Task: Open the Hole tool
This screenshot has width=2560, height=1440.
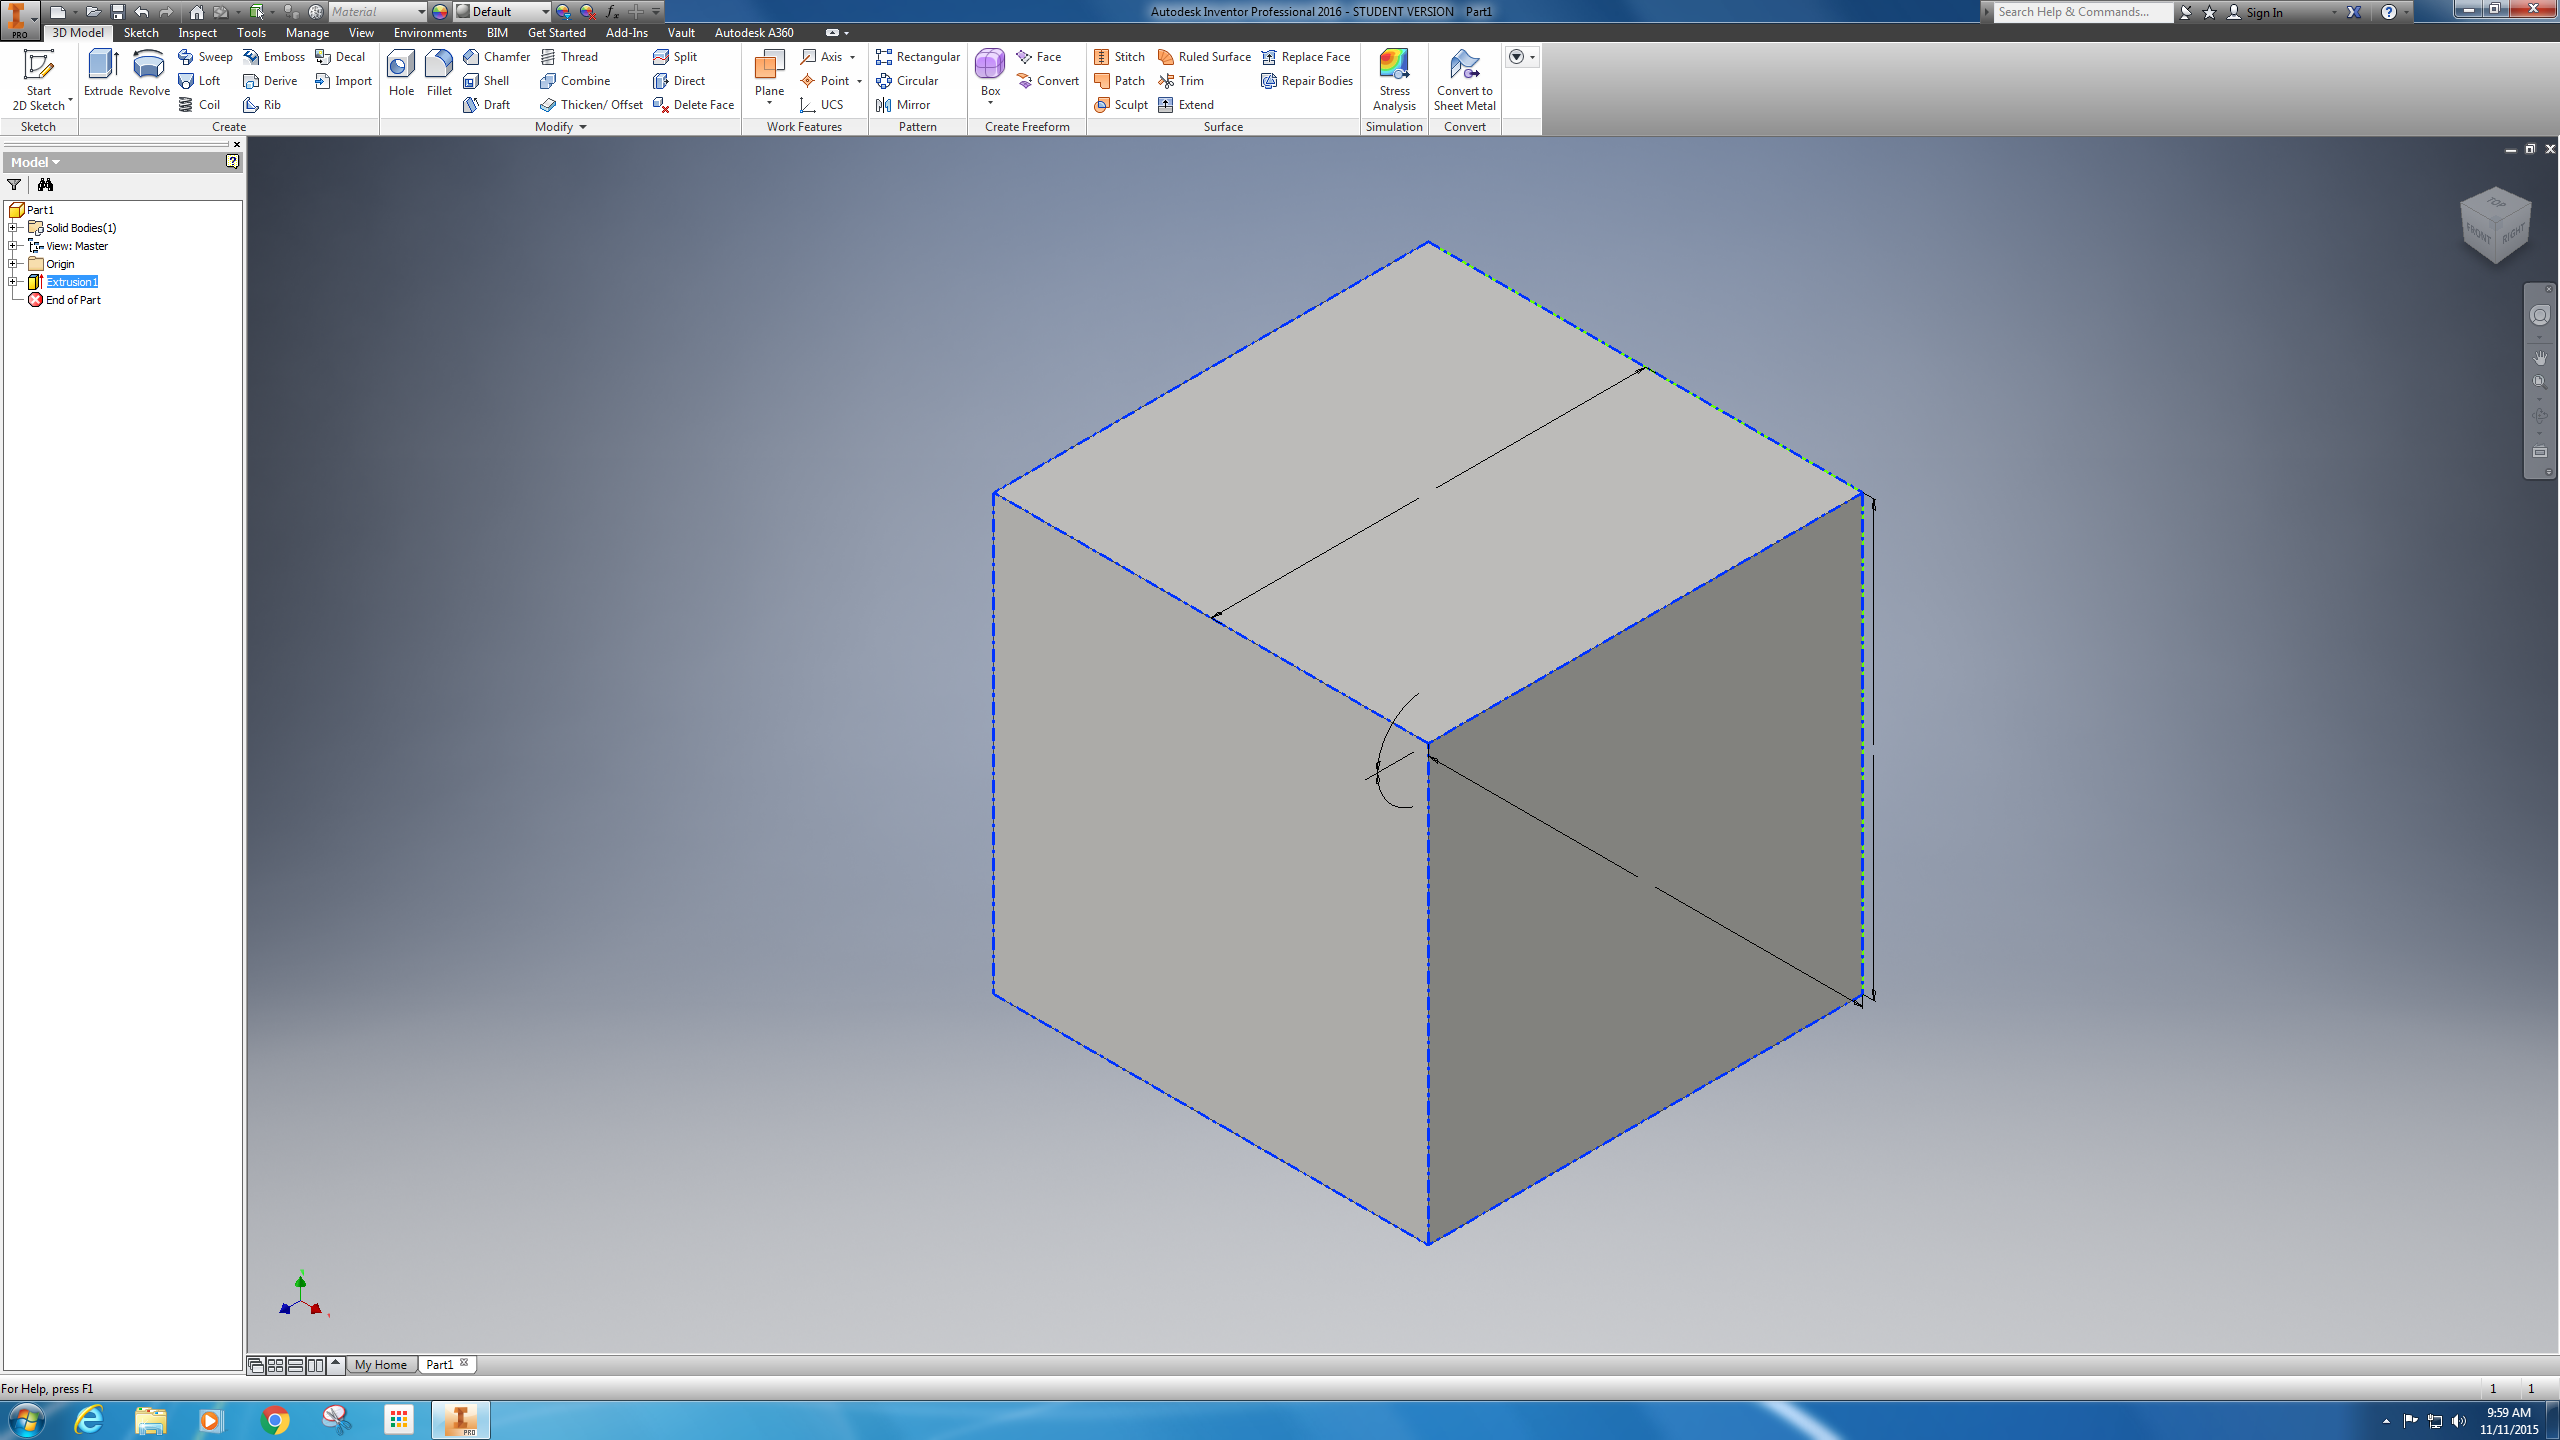Action: click(x=401, y=73)
